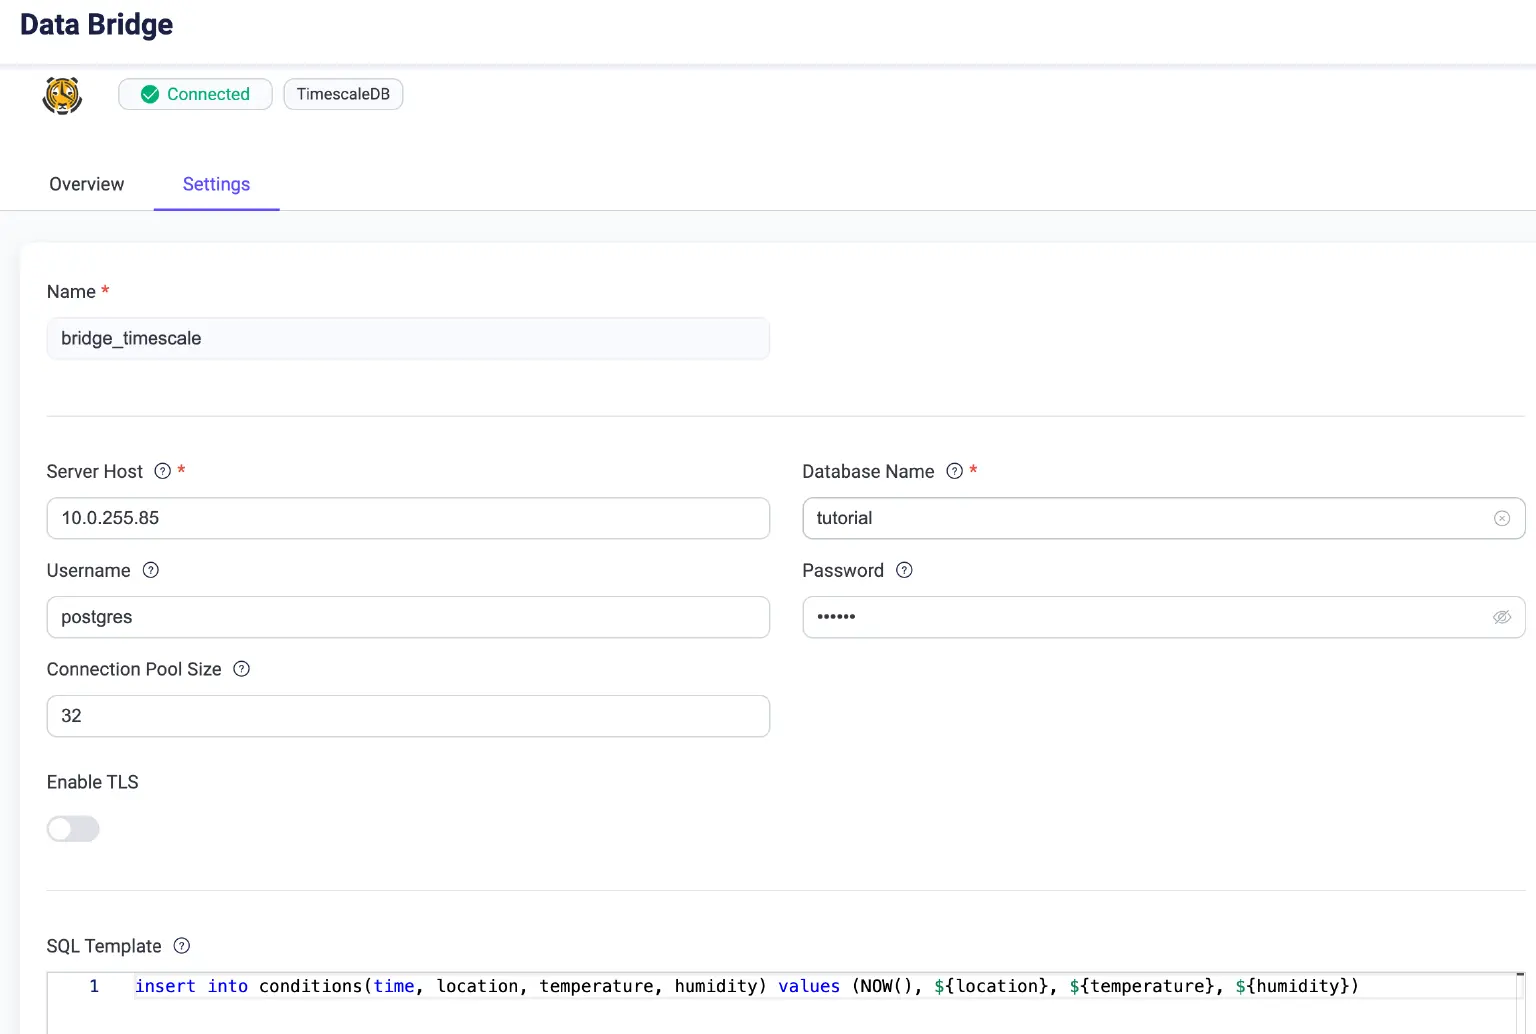Click the Username field containing postgres
Viewport: 1536px width, 1034px height.
(407, 617)
